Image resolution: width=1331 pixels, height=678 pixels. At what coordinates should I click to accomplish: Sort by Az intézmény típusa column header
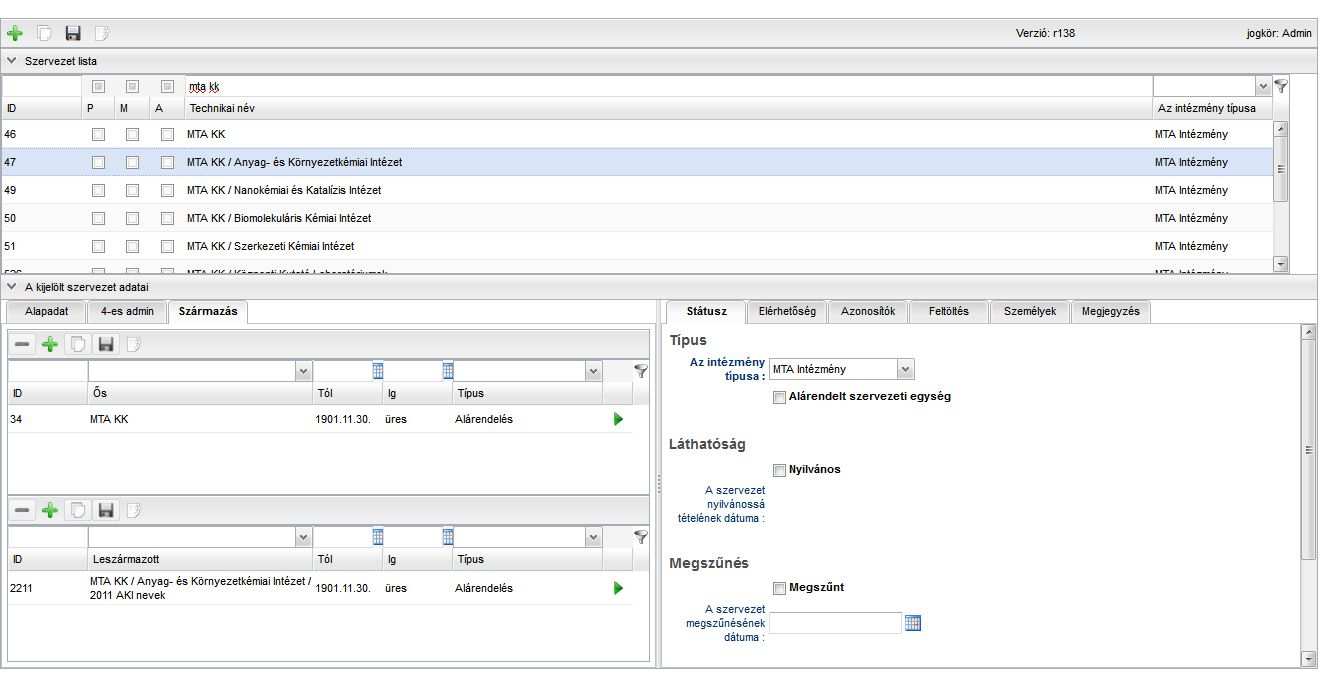click(x=1212, y=108)
